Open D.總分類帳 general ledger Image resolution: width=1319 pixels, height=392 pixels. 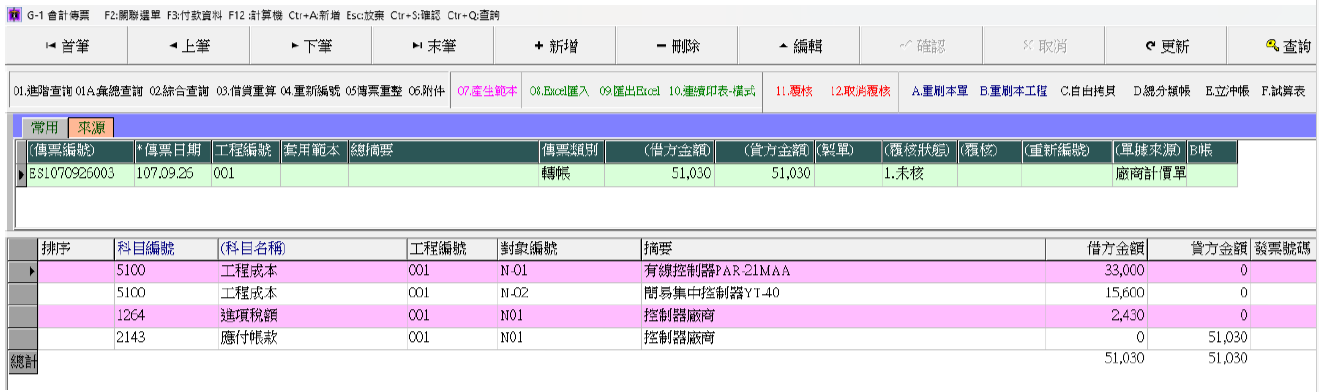[1163, 90]
